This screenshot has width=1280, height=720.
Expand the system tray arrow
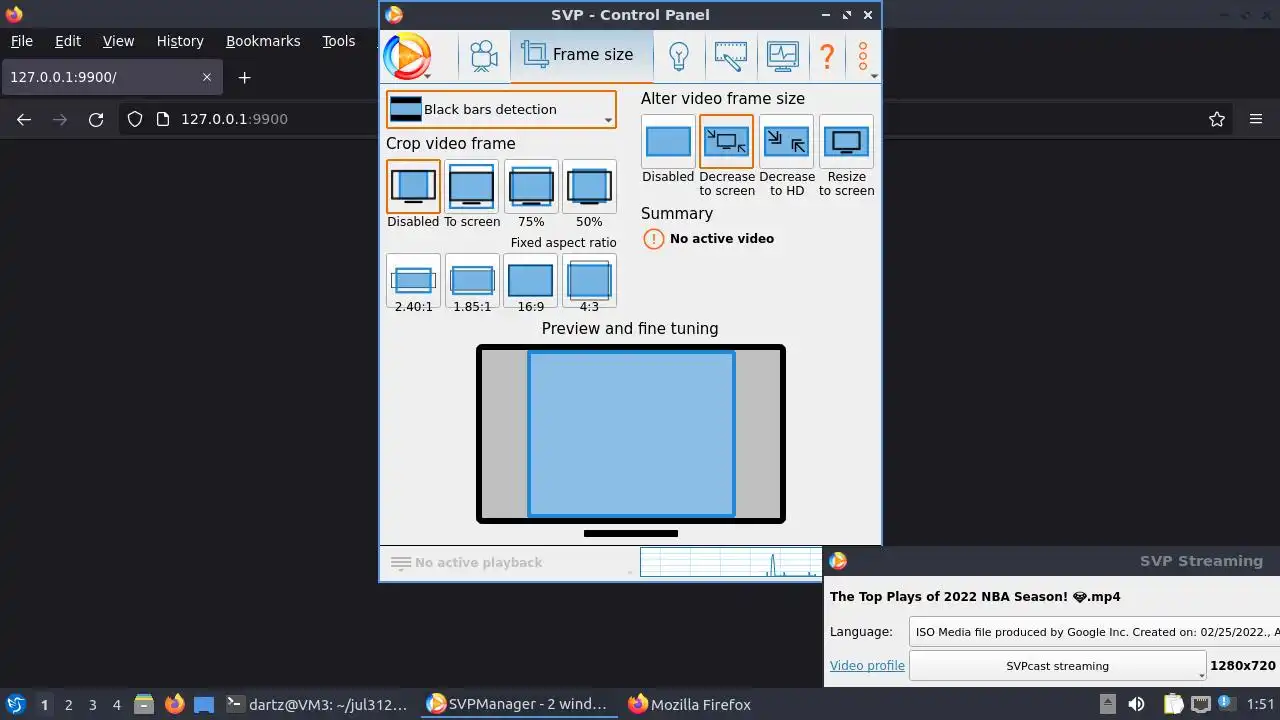coord(1107,704)
